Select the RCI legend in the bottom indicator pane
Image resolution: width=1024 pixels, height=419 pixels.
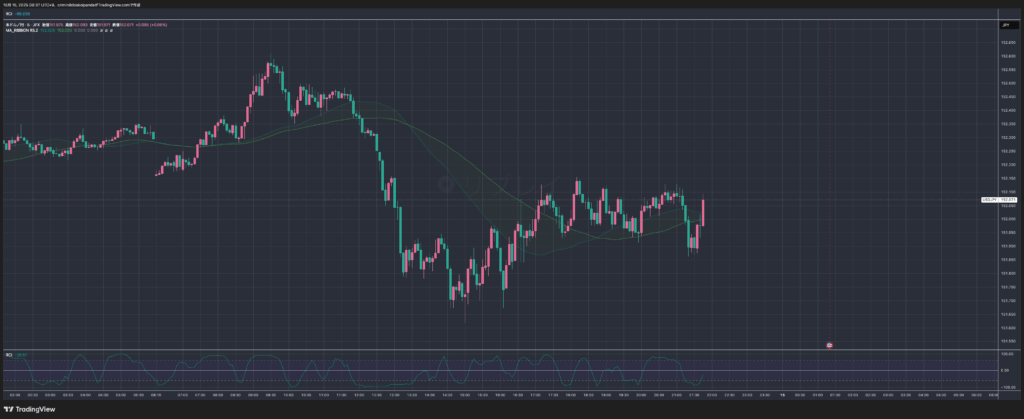pyautogui.click(x=10, y=354)
